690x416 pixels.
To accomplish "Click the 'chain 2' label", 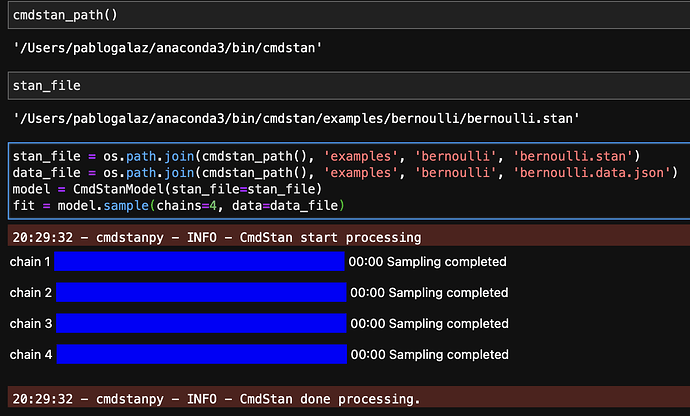I will coord(31,292).
